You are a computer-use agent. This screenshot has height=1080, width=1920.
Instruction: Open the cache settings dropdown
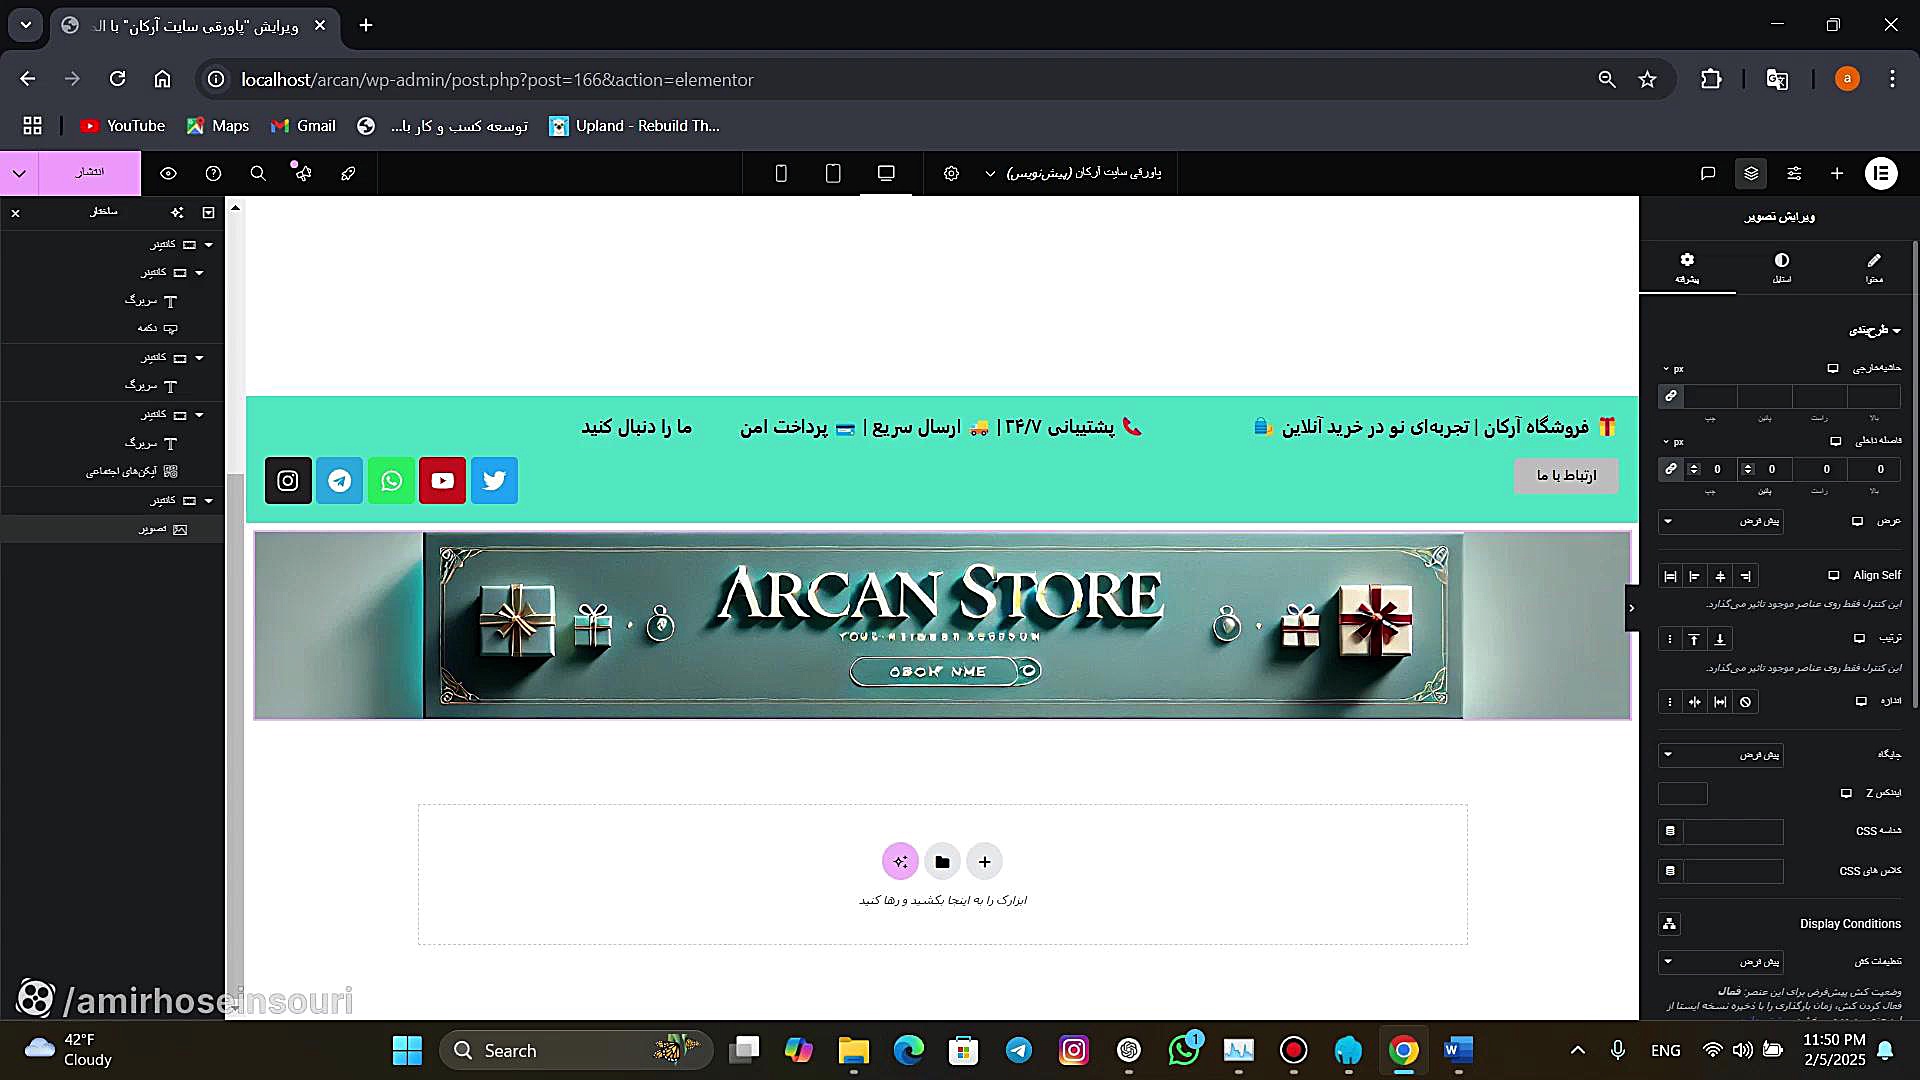click(1720, 961)
